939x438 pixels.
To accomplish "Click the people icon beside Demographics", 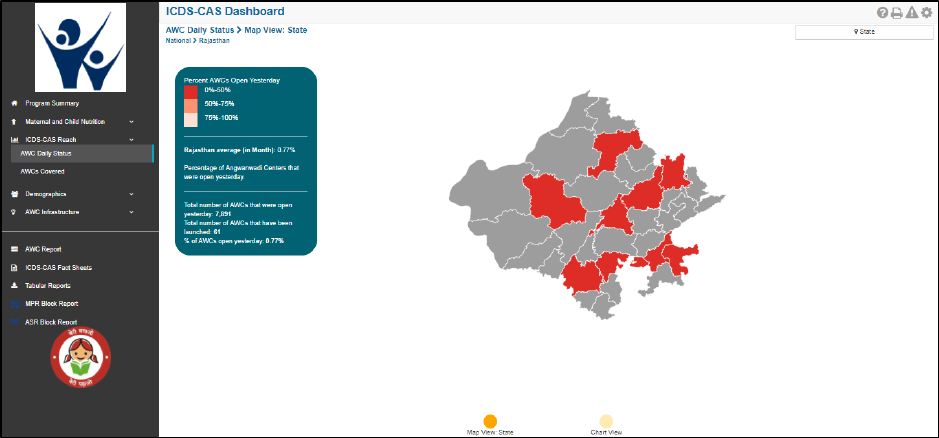I will coord(15,194).
